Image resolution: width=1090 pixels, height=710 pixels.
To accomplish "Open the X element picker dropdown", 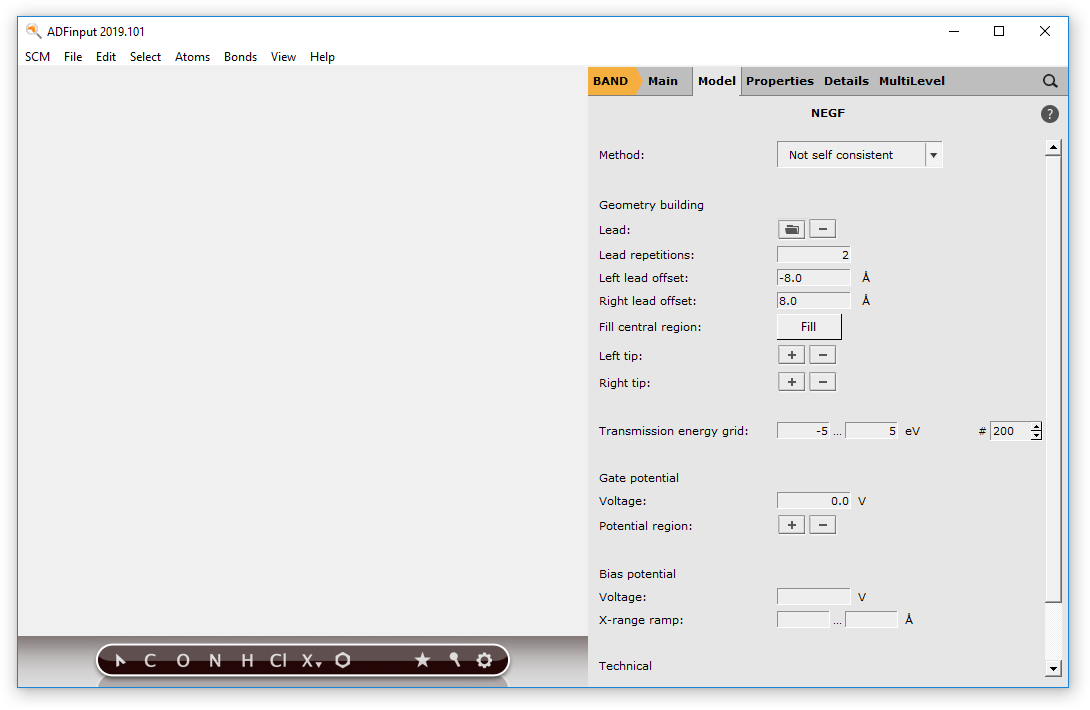I will (x=312, y=660).
